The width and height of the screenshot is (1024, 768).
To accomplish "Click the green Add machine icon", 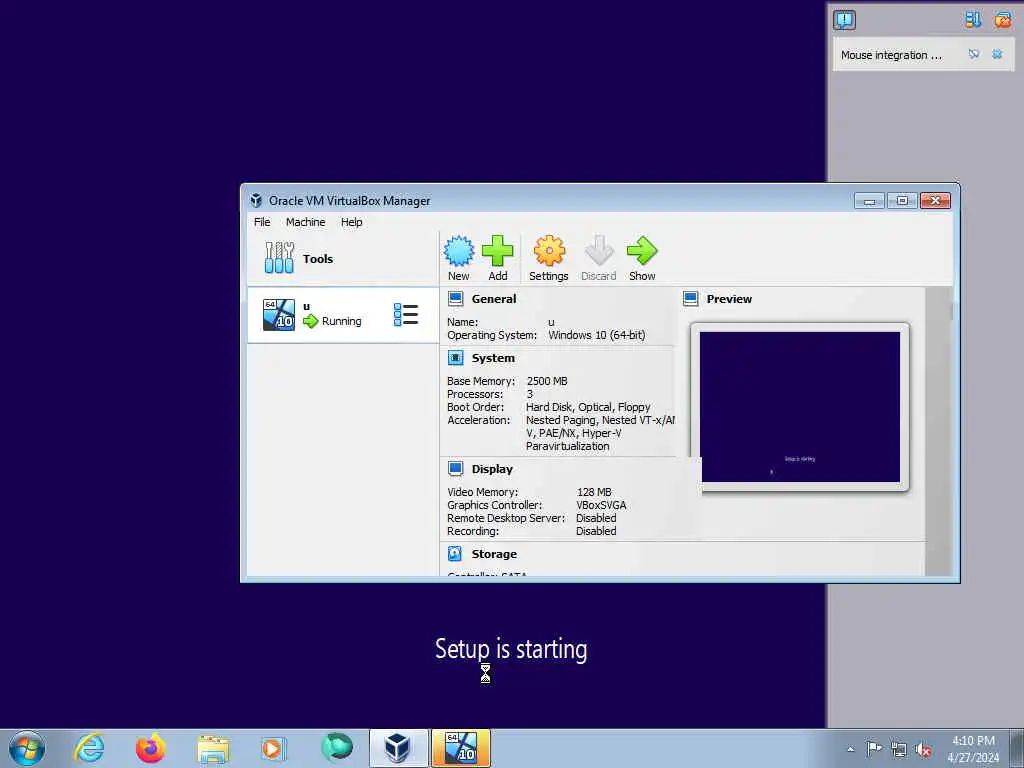I will [x=498, y=251].
